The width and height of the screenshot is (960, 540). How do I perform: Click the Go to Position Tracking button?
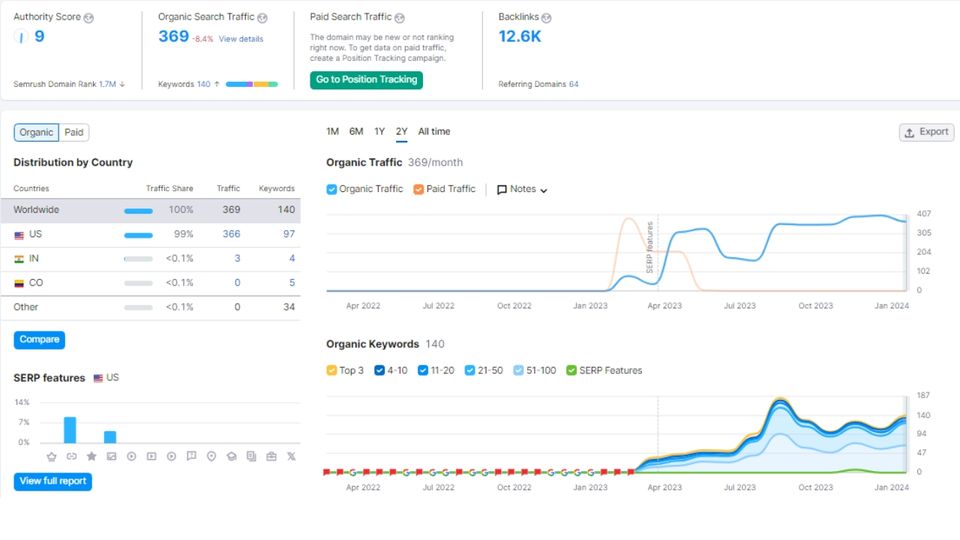[366, 80]
